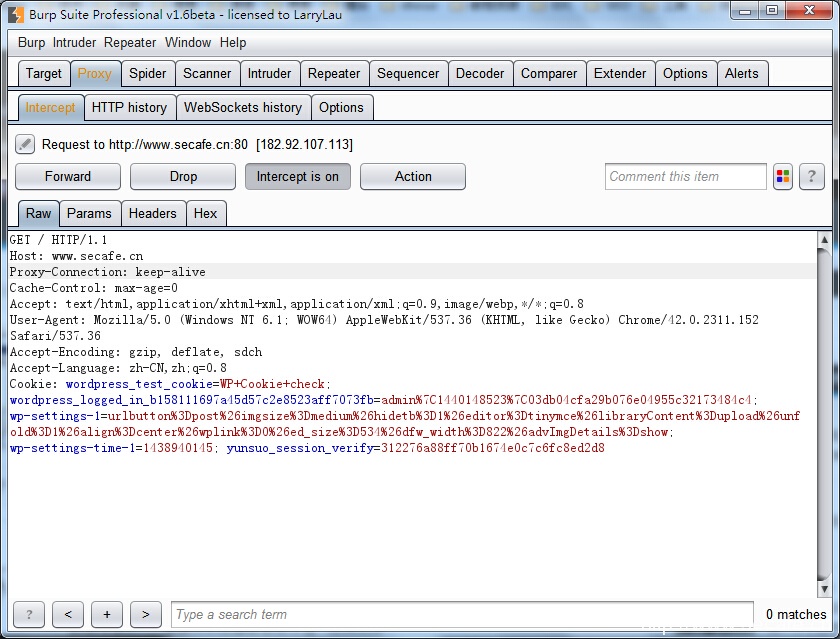Click the edit pencil icon beside Request to
Image resolution: width=840 pixels, height=639 pixels.
pos(25,144)
